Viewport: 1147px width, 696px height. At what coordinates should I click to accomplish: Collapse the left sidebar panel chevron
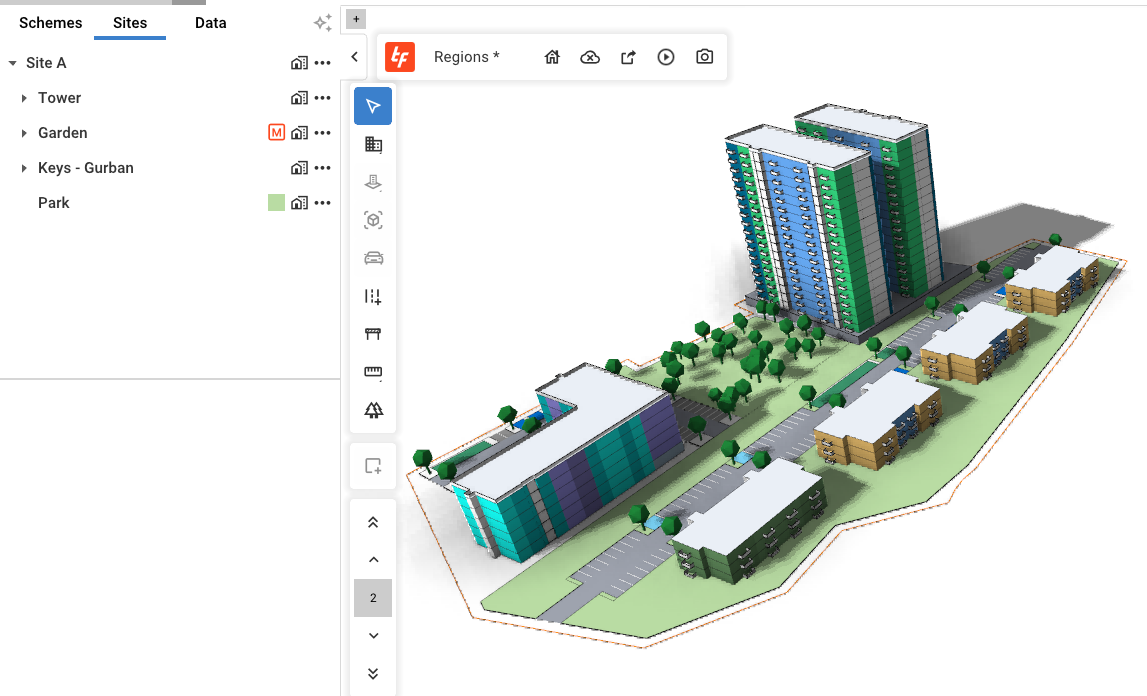click(354, 57)
